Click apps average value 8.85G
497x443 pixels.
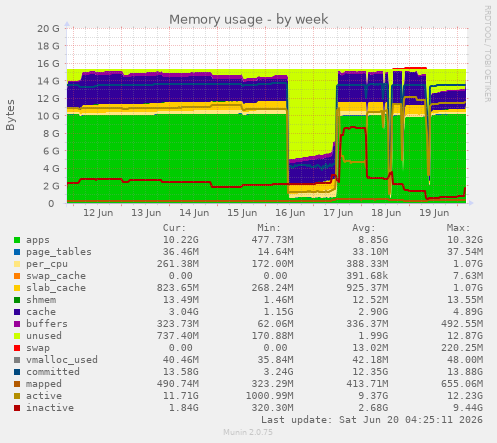coord(373,240)
